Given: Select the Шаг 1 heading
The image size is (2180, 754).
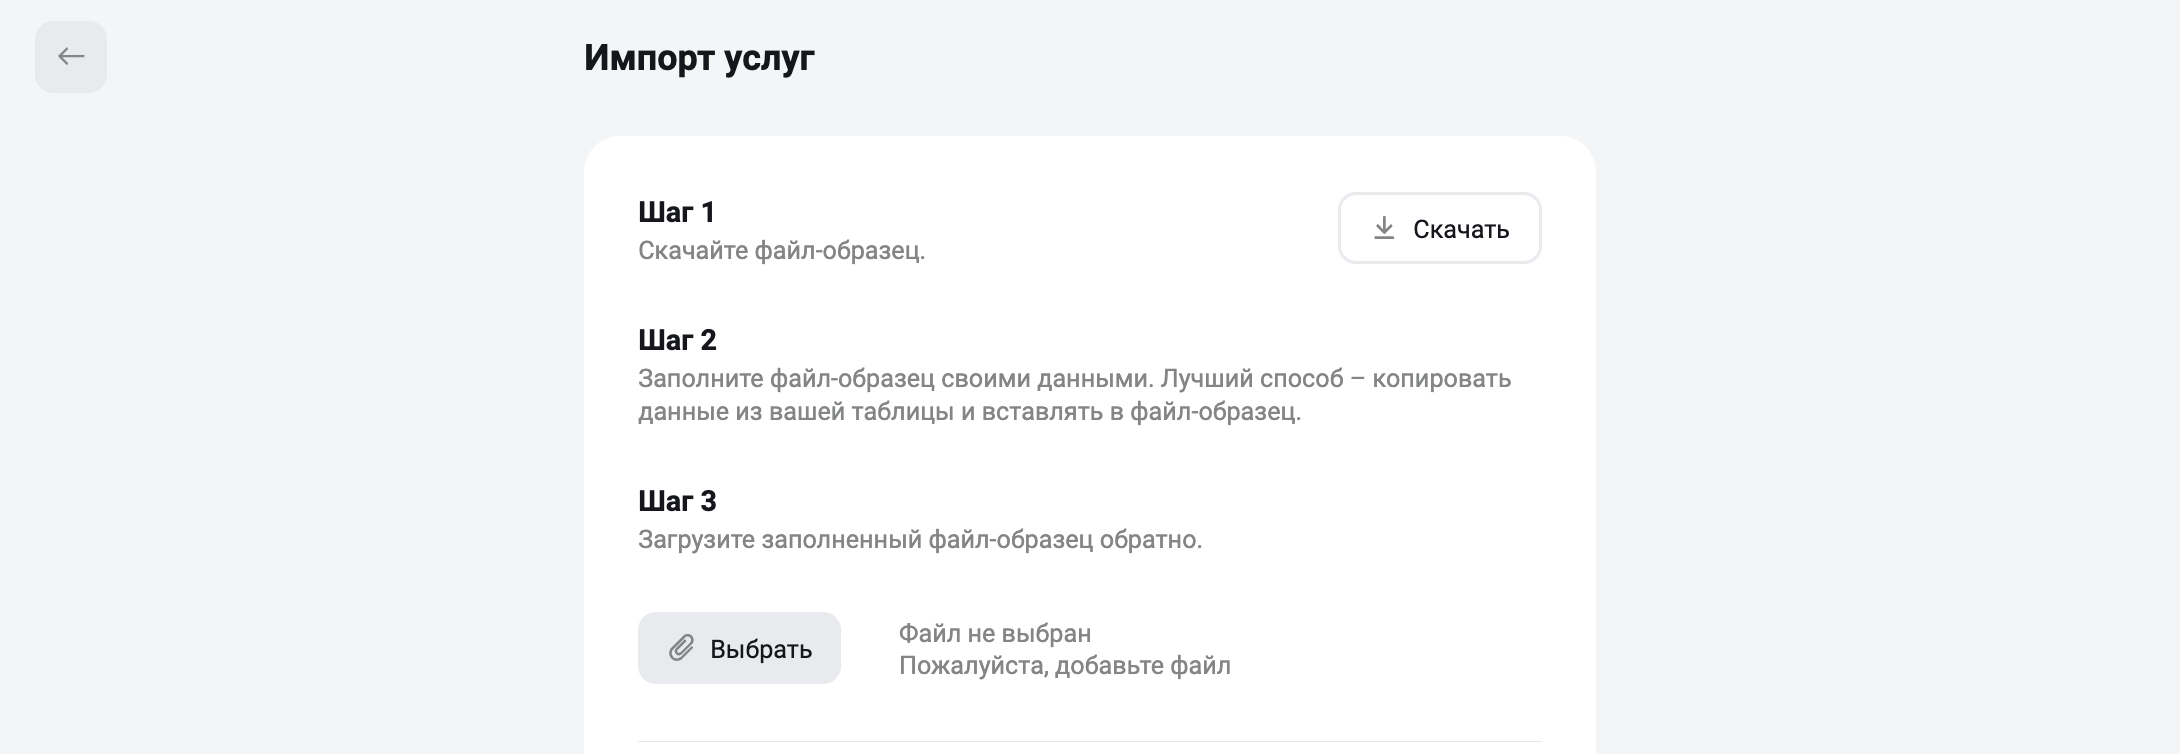Looking at the screenshot, I should click(x=677, y=212).
